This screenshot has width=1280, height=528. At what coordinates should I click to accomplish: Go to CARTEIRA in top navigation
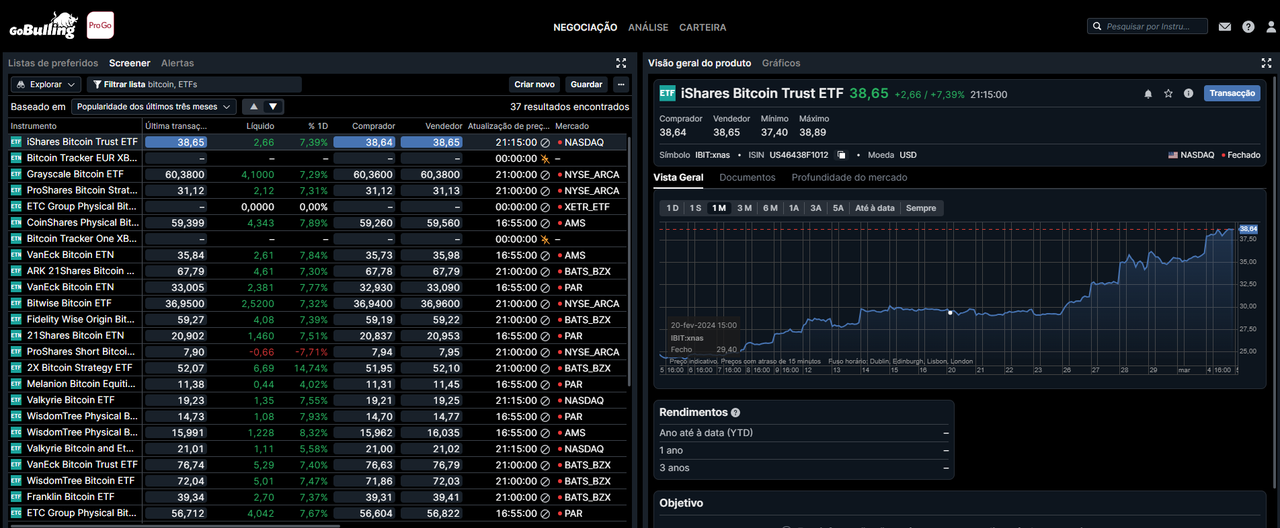point(703,27)
